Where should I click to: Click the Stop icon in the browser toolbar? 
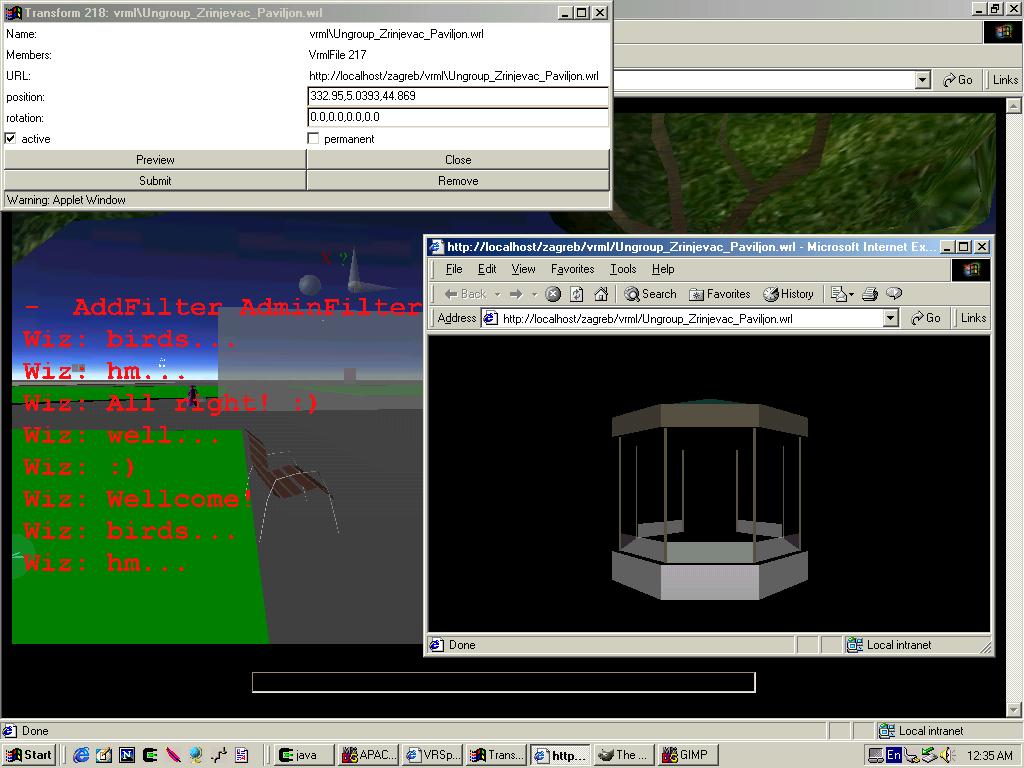(x=553, y=294)
